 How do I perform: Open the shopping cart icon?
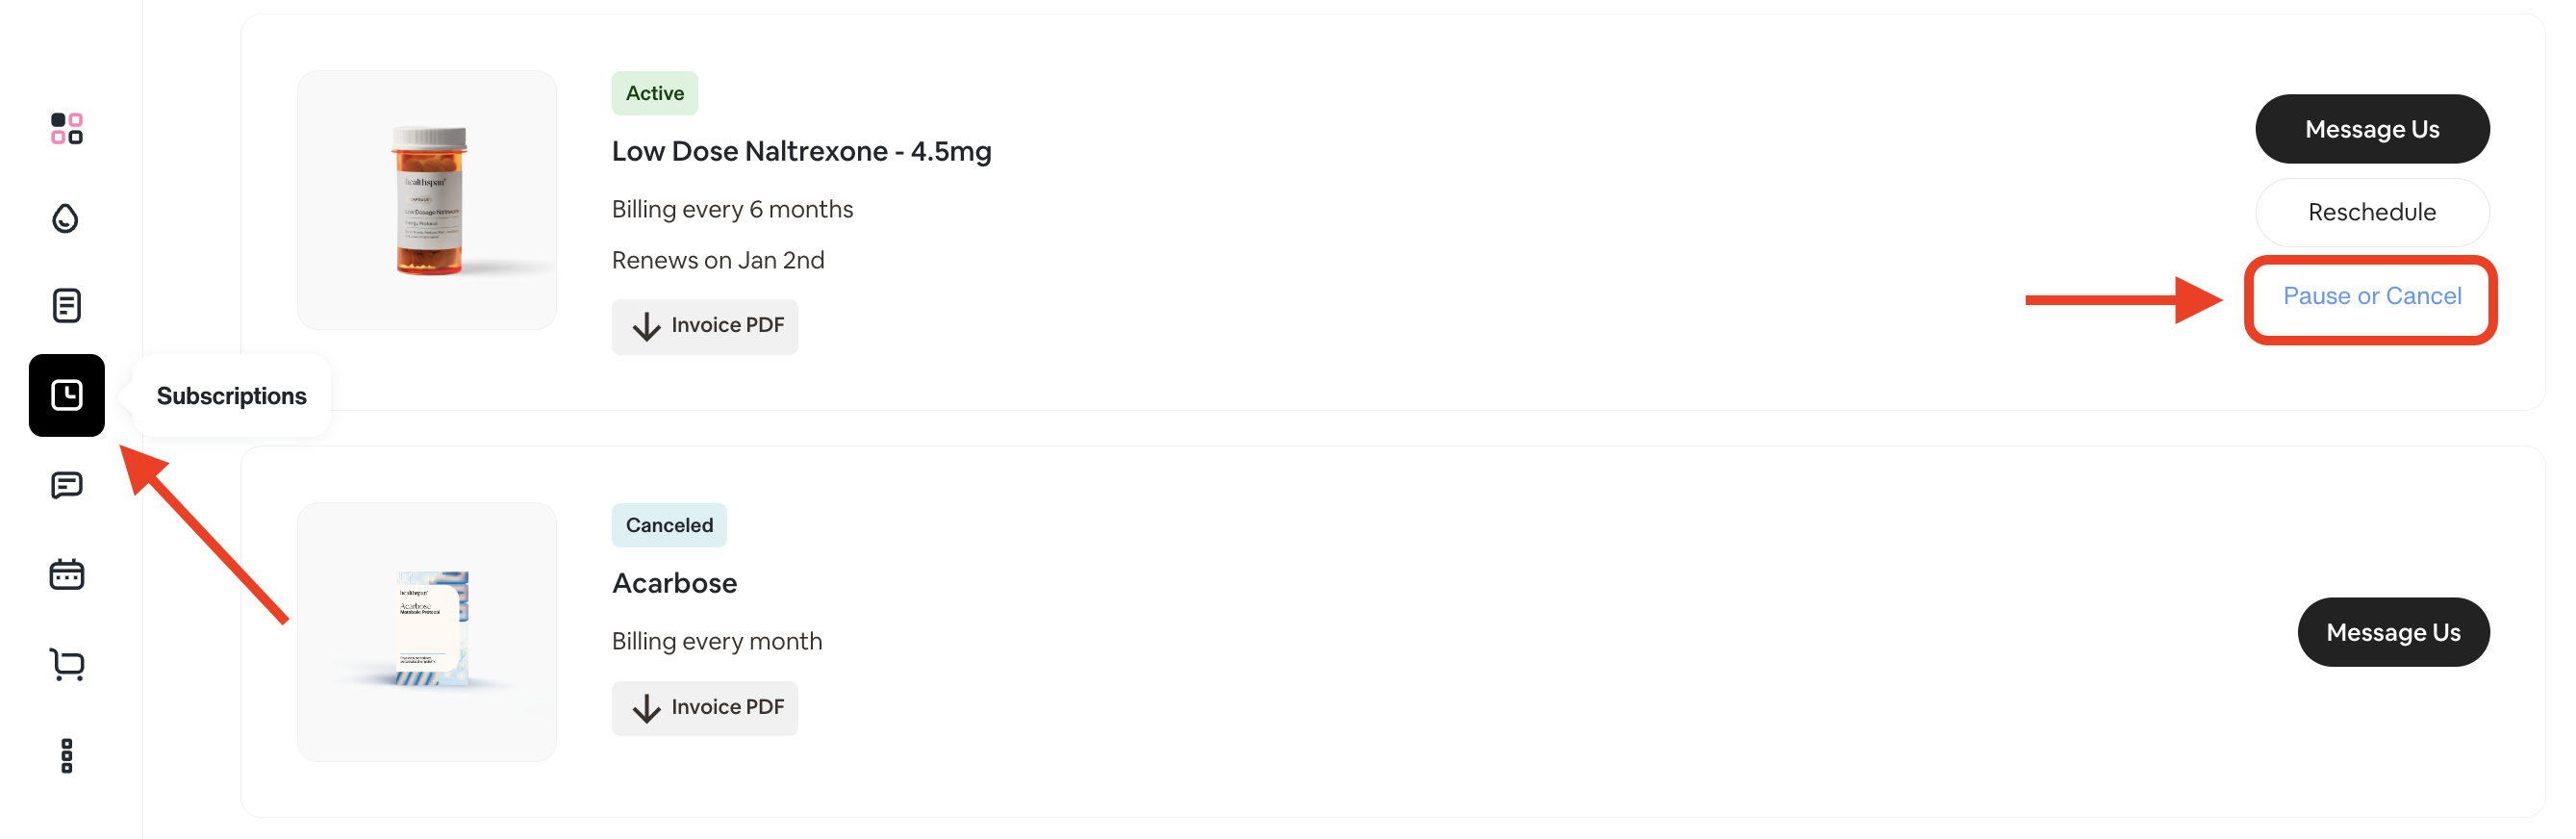(x=66, y=664)
